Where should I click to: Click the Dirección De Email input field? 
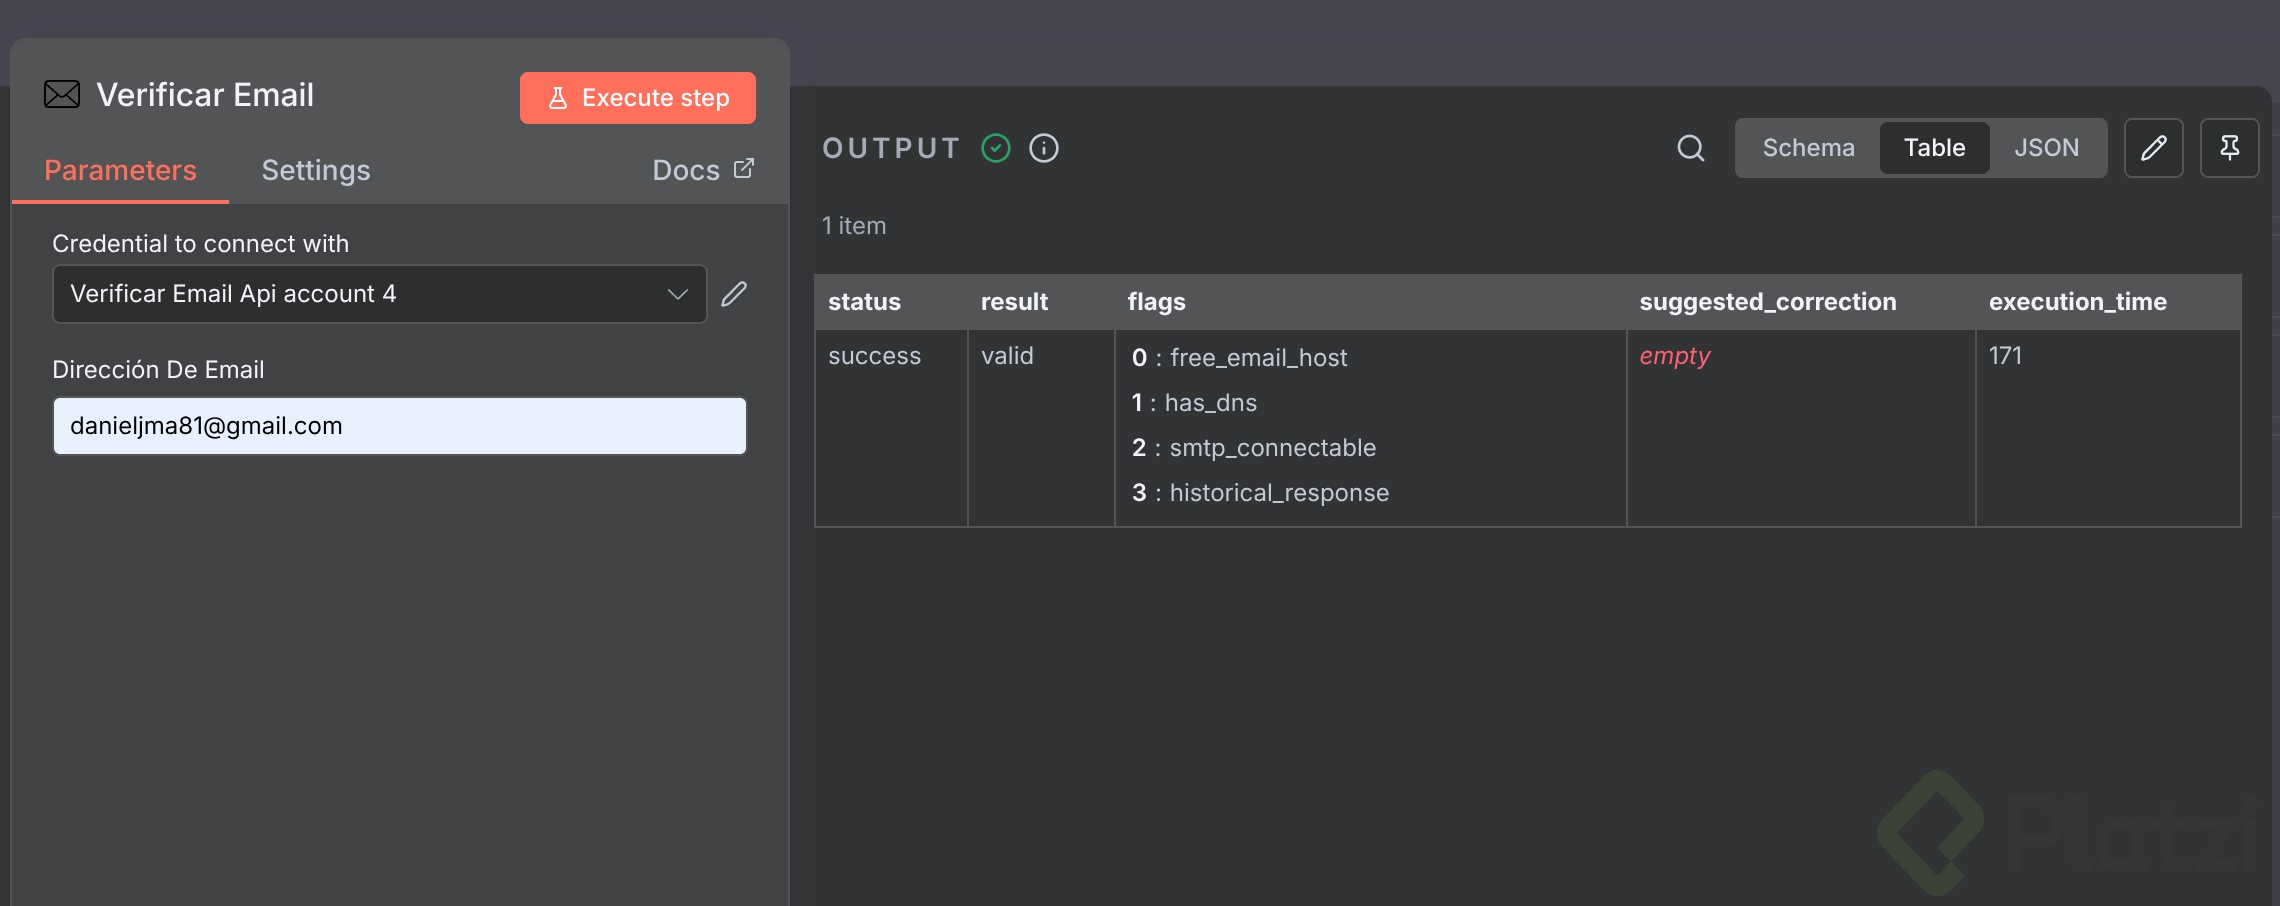point(400,426)
